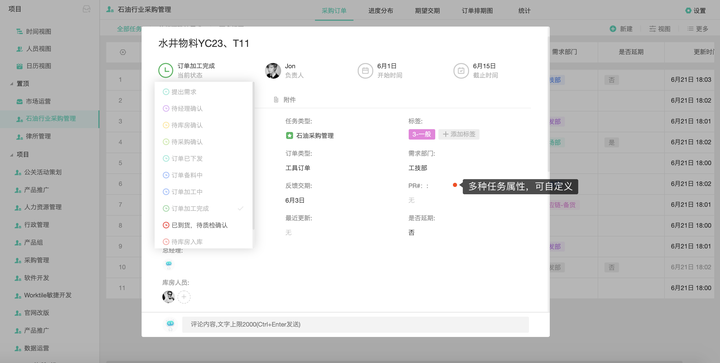
Task: Collapse the 置顶 section arrow in sidebar
Action: click(x=11, y=84)
